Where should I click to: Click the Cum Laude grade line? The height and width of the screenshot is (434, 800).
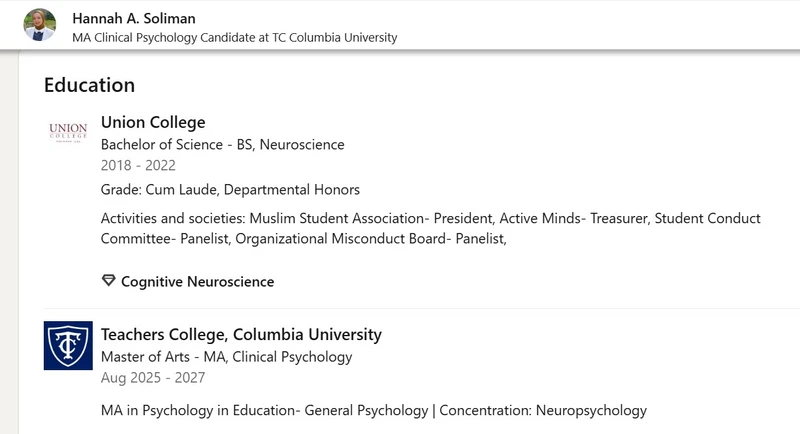[x=230, y=190]
